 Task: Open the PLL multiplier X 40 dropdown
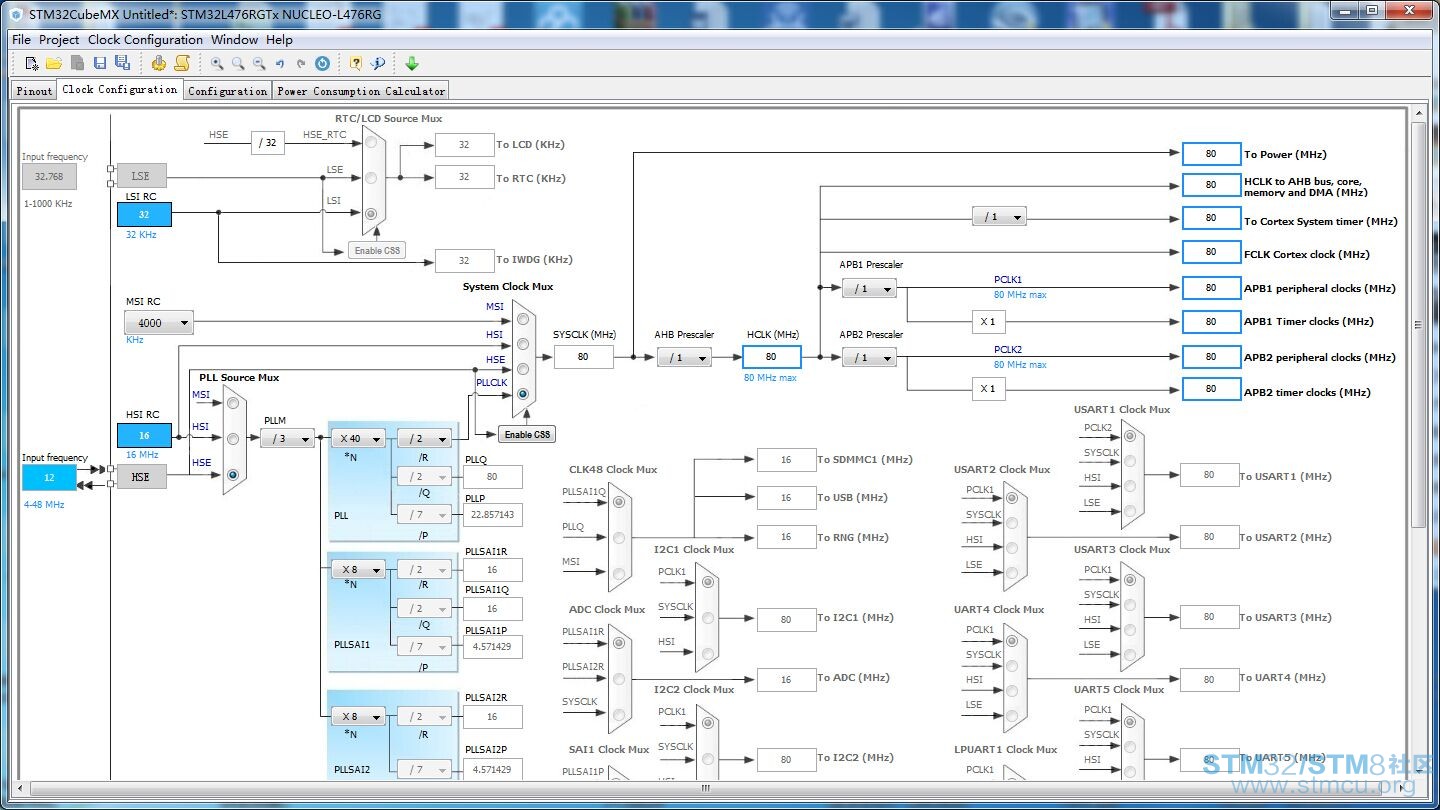click(358, 438)
